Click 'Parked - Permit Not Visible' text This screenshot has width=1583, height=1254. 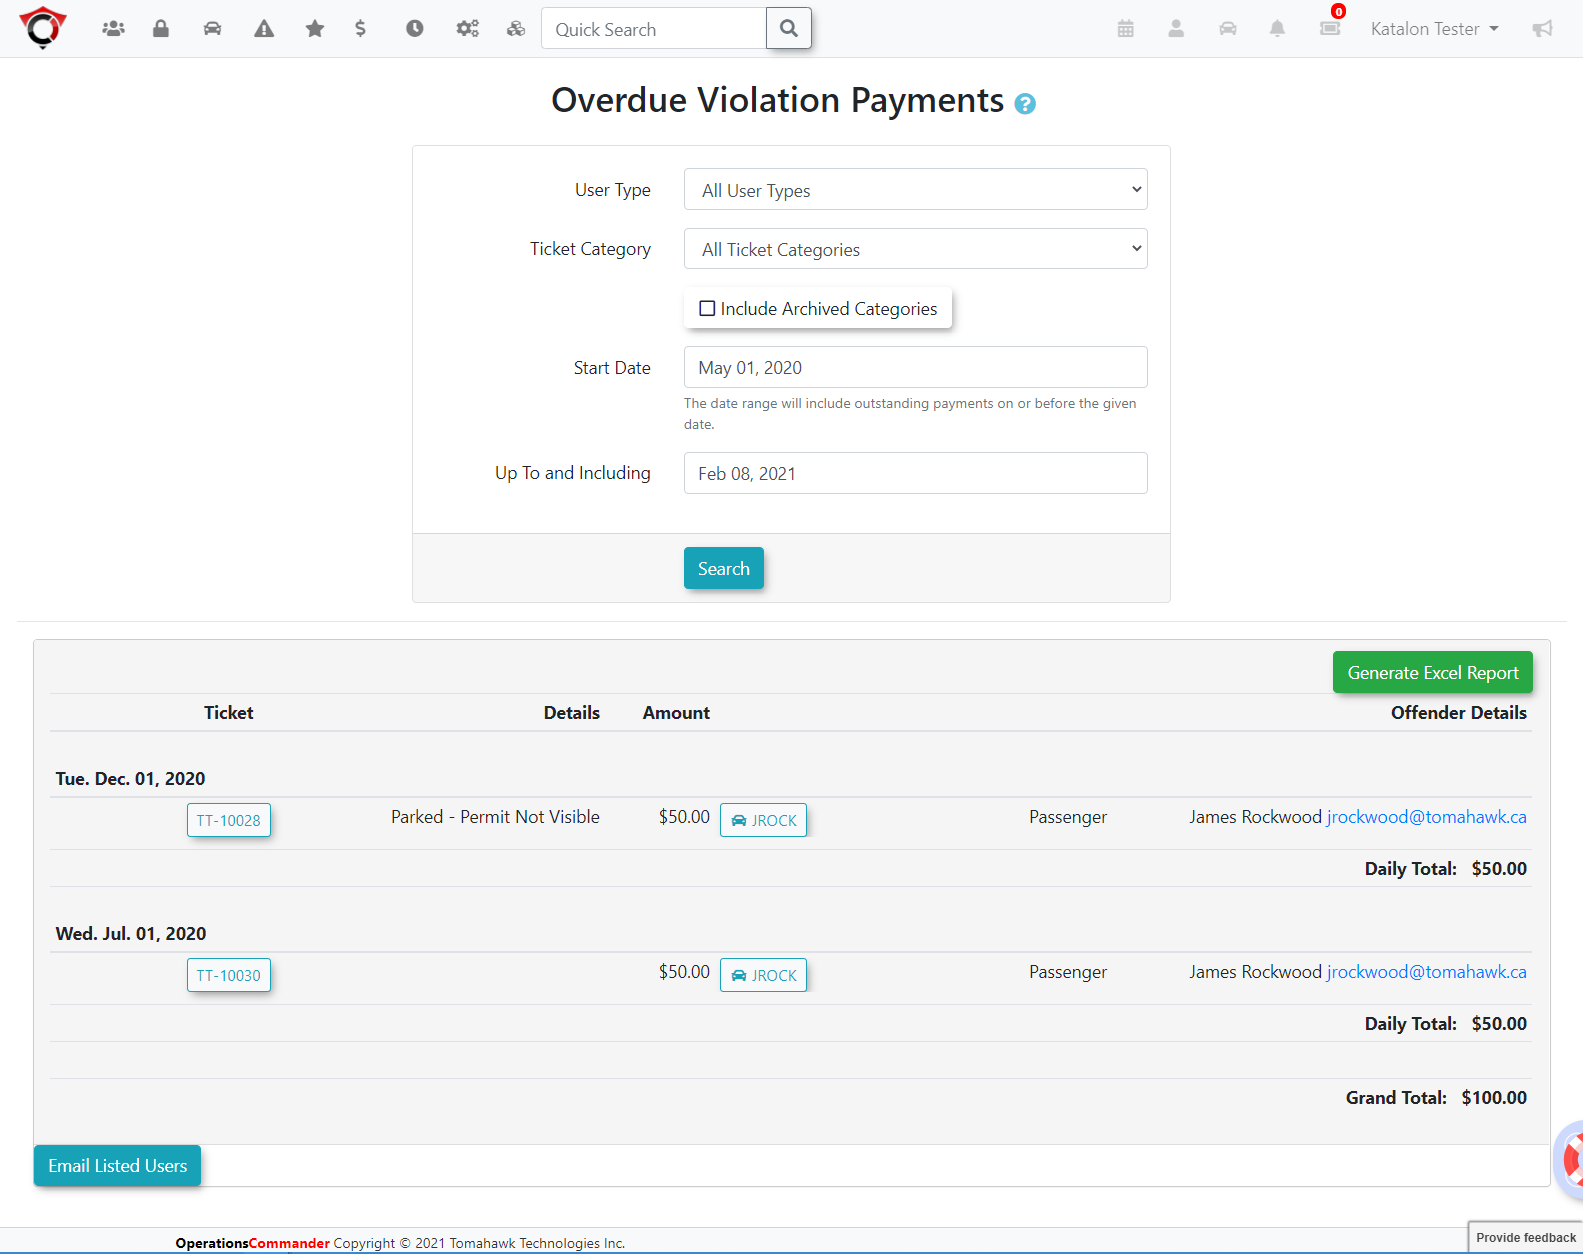(496, 817)
